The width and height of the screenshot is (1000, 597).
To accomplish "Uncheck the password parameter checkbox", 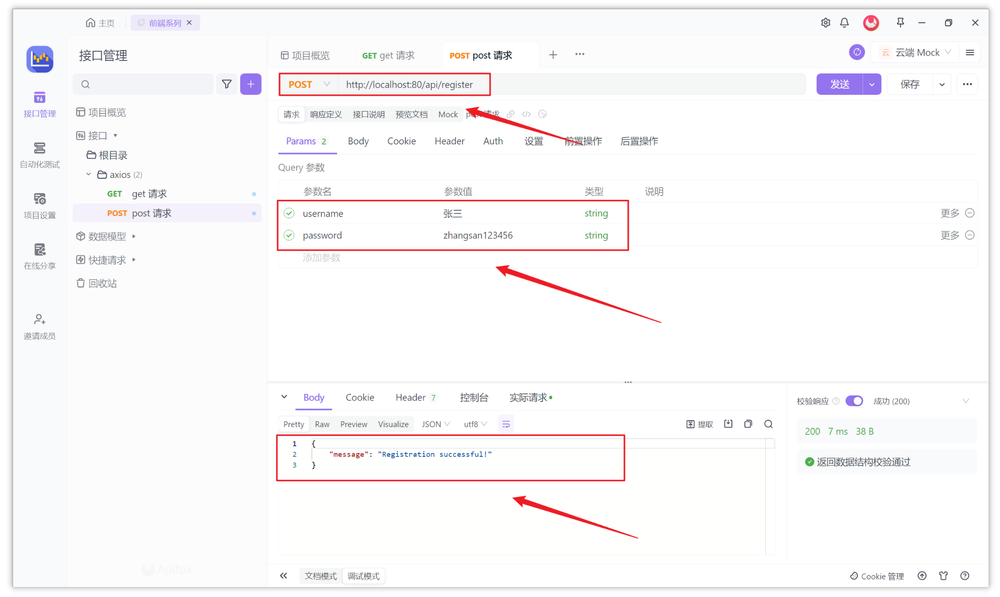I will 289,235.
